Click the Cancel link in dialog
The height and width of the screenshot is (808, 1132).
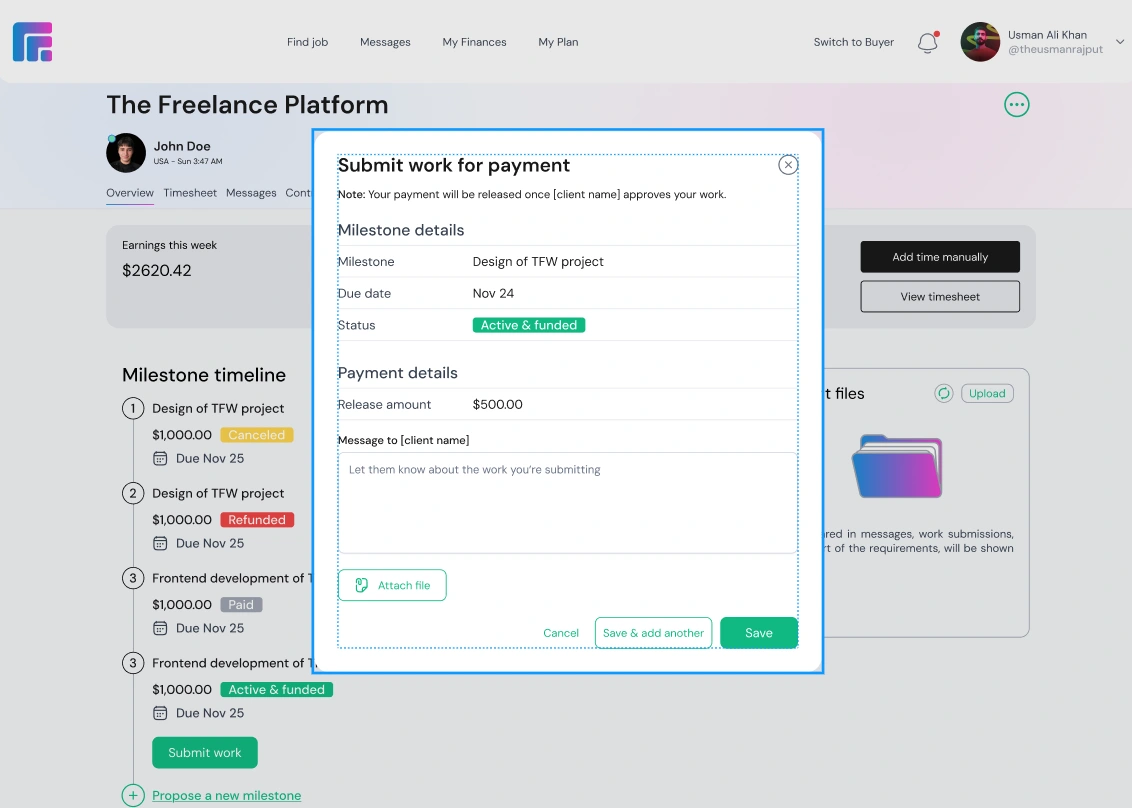coord(561,633)
